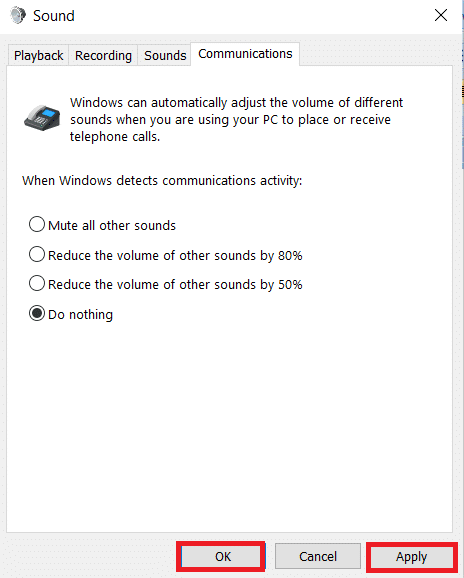The width and height of the screenshot is (464, 578).
Task: Click the 'Reduce the volume of other sounds by 80%' text
Action: [175, 255]
